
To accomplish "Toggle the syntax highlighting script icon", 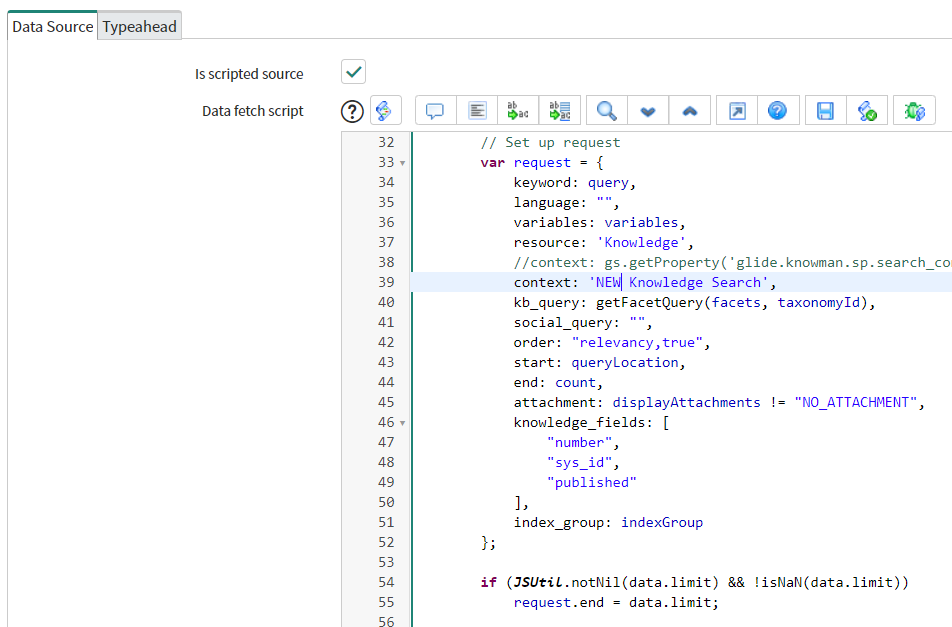I will (386, 110).
